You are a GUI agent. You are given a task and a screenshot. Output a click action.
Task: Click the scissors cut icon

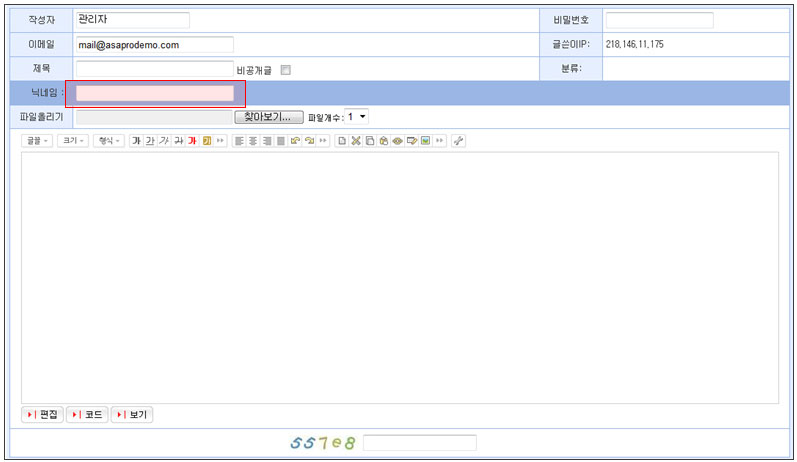(355, 141)
